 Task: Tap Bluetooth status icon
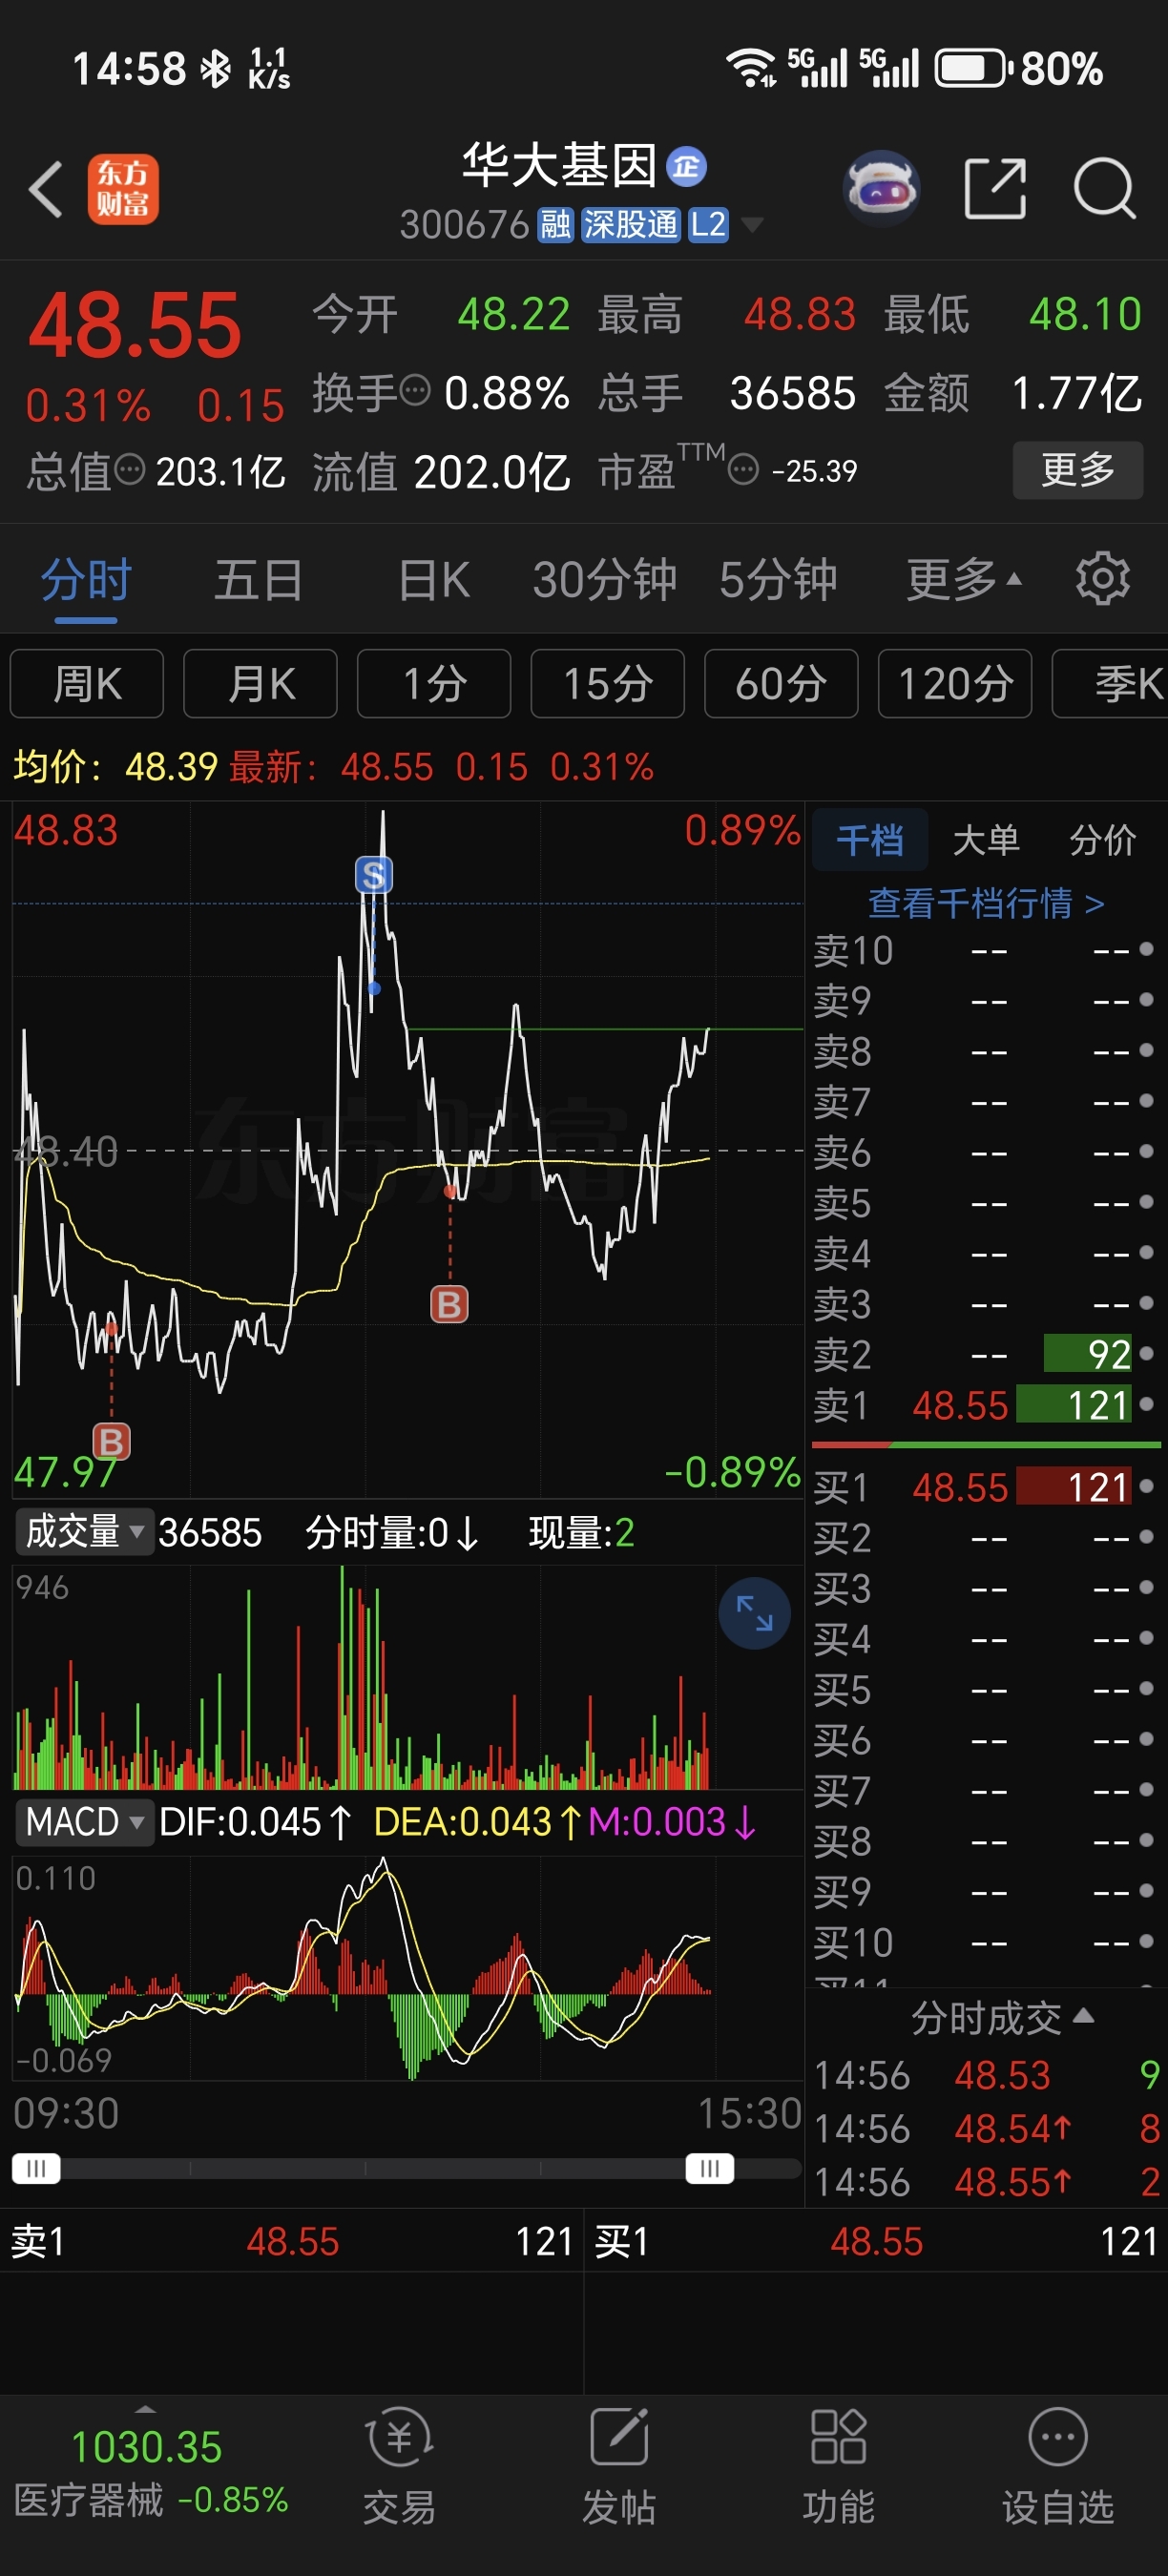[x=215, y=69]
